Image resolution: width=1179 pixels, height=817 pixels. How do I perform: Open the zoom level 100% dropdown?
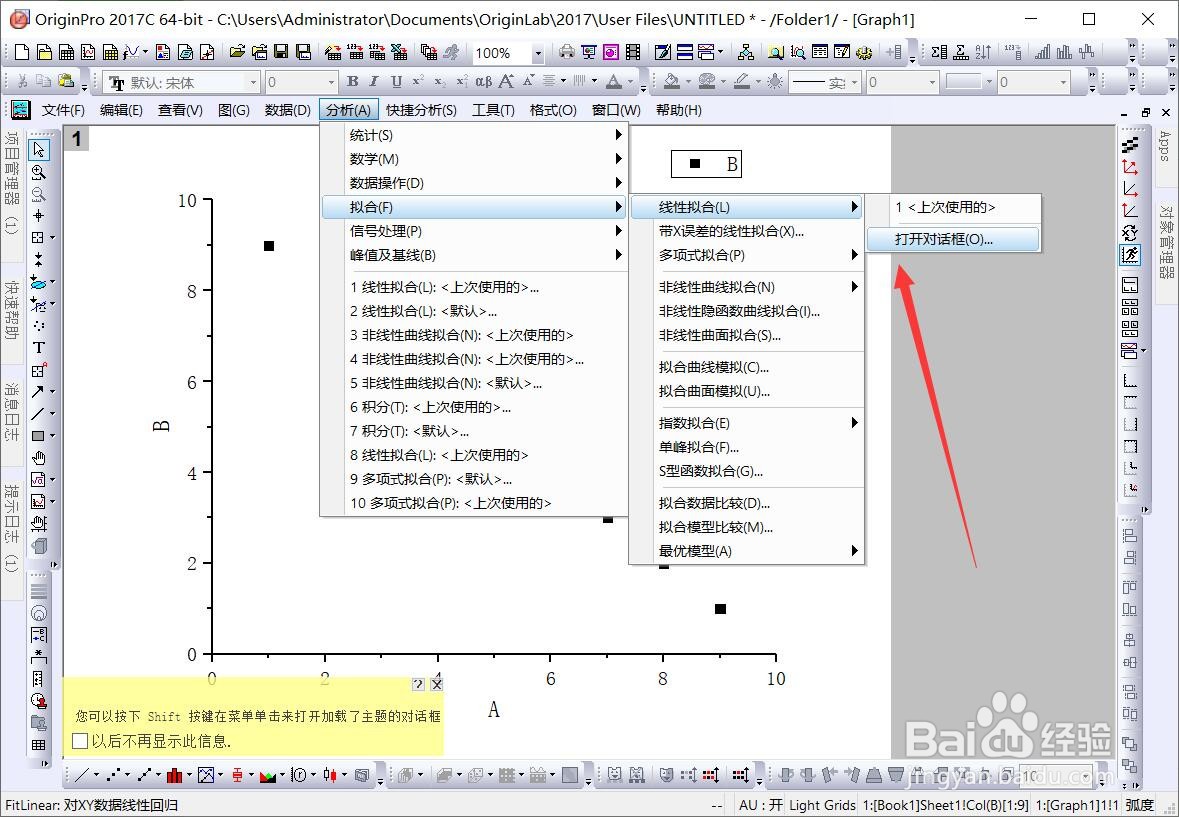[538, 53]
